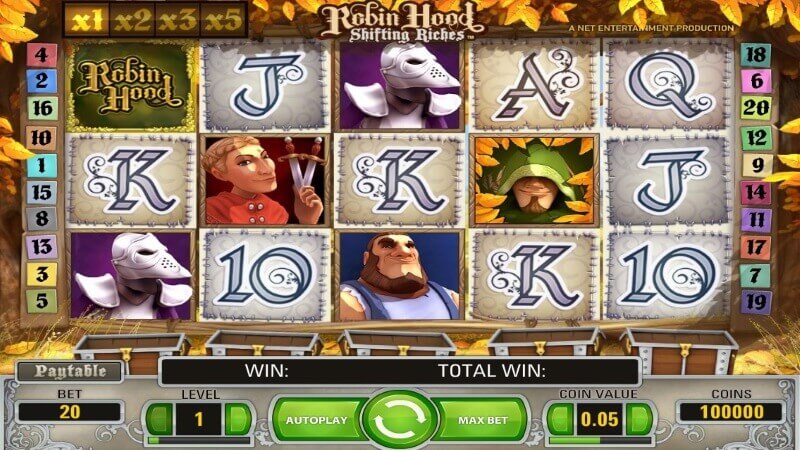This screenshot has height=450, width=800.
Task: Lower the coin value with left arrow
Action: (x=561, y=419)
